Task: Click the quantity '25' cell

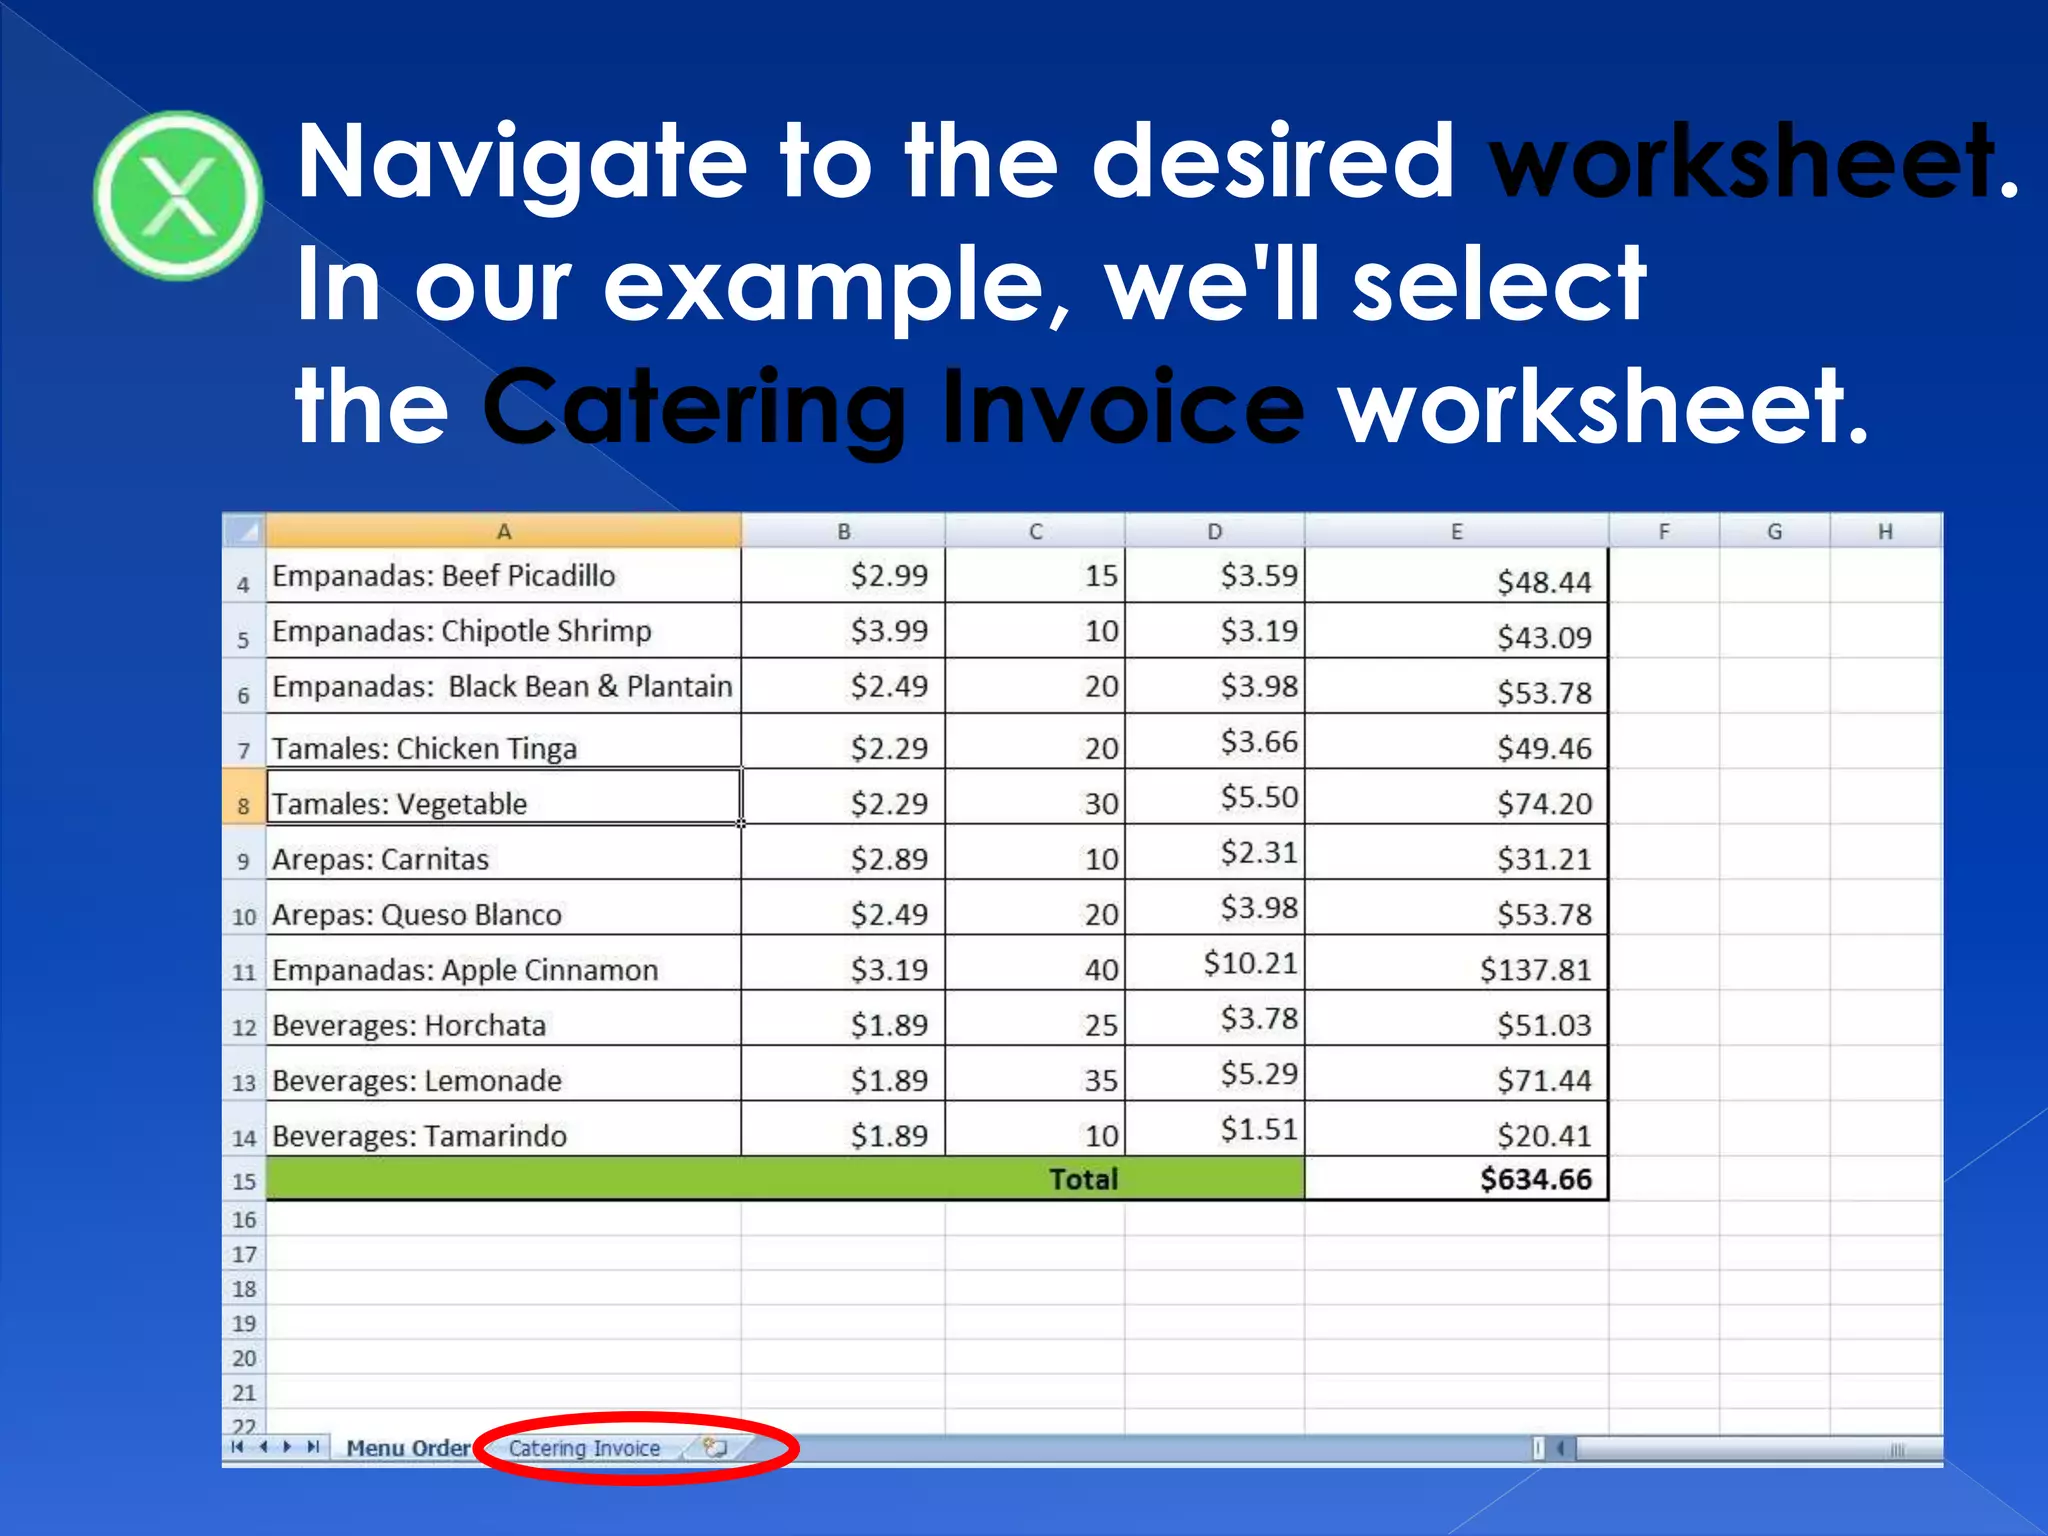Action: [x=1035, y=1019]
